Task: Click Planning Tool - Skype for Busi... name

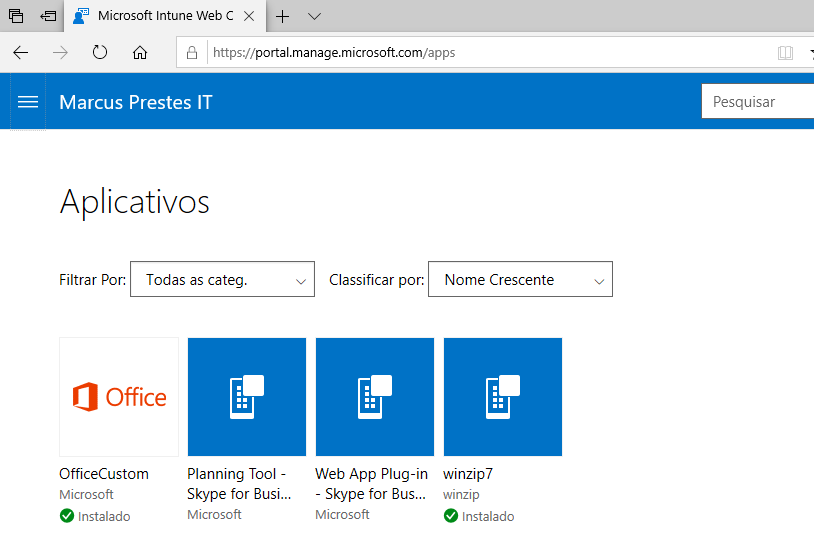Action: click(239, 483)
